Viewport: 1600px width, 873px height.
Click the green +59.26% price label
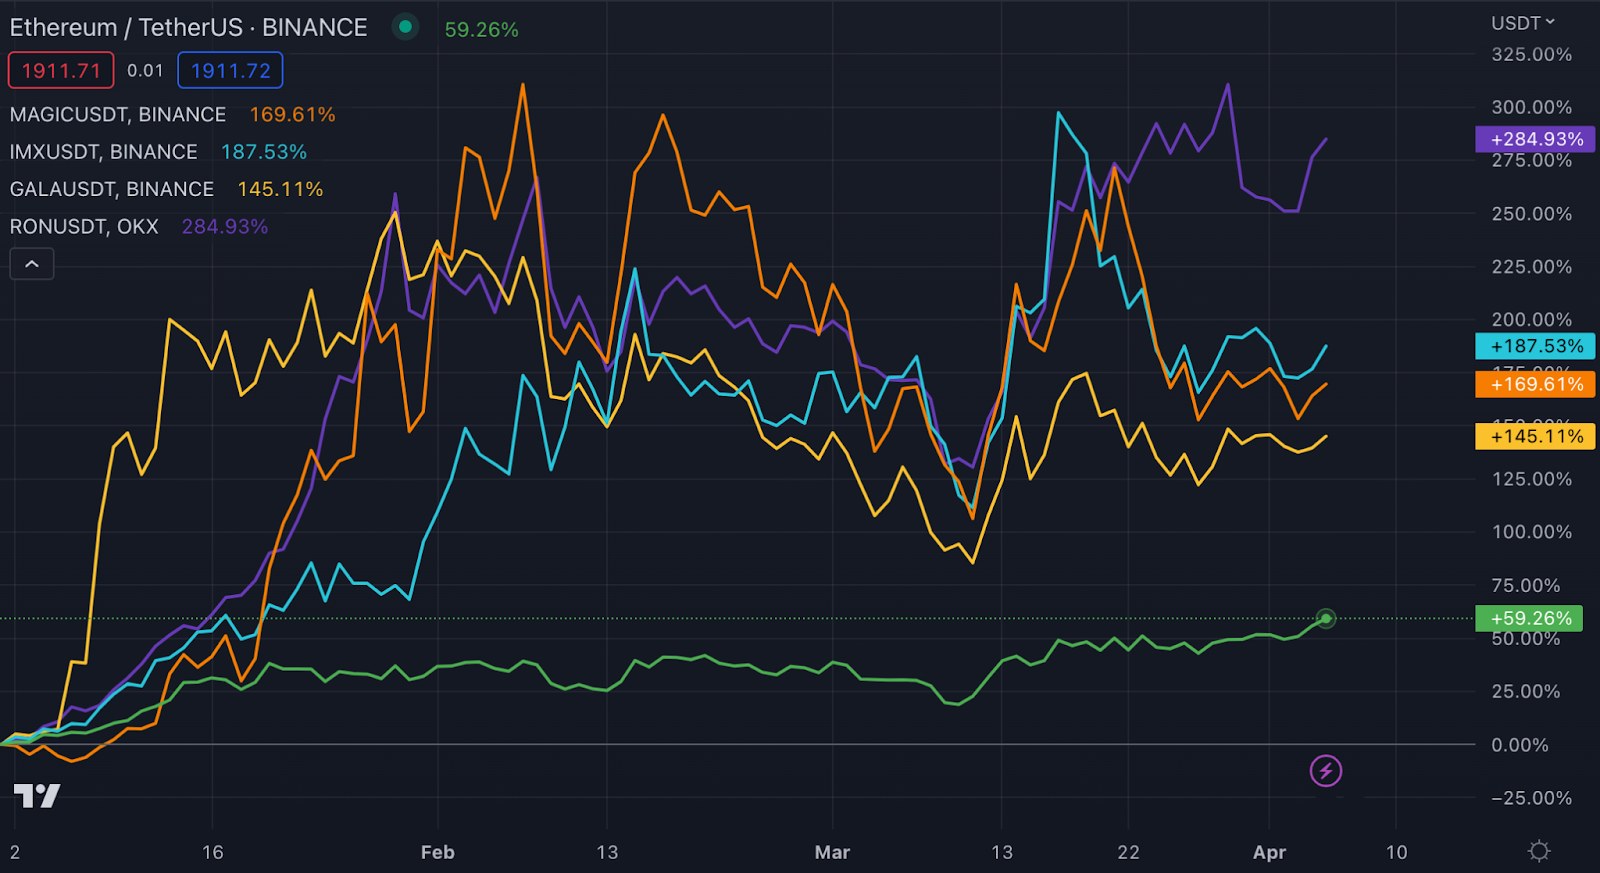coord(1530,618)
